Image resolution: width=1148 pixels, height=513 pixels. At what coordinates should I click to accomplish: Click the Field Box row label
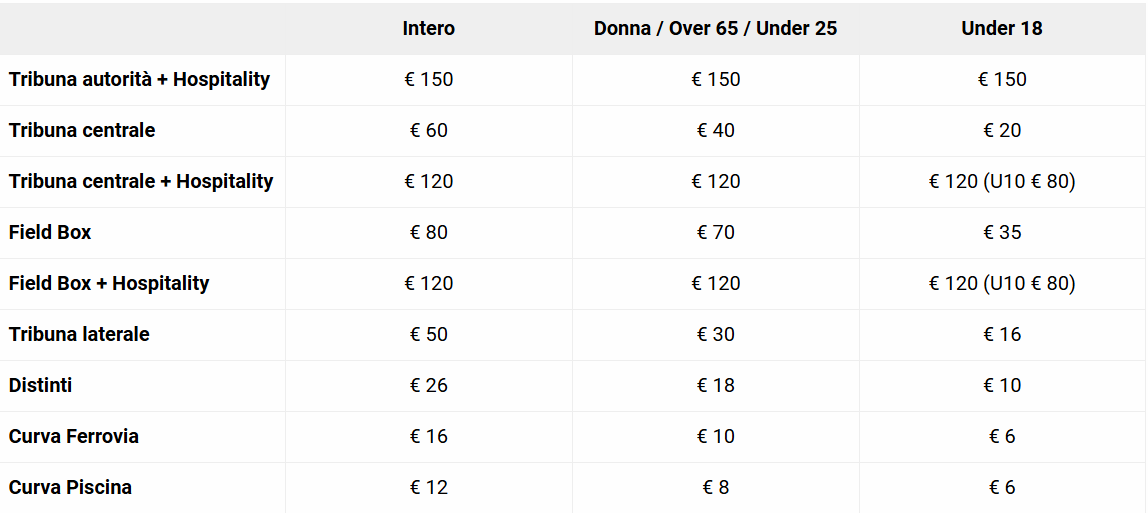tap(50, 232)
